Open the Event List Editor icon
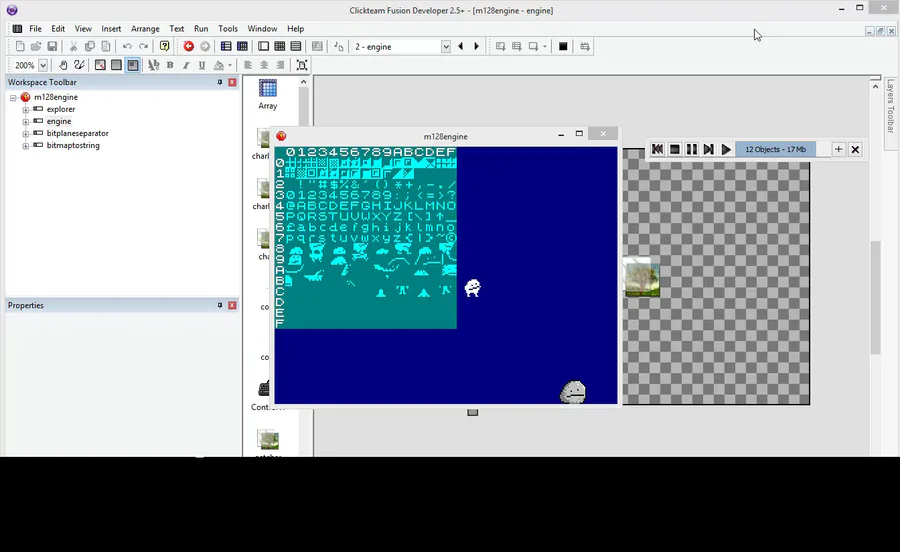The height and width of the screenshot is (552, 900). (x=296, y=46)
